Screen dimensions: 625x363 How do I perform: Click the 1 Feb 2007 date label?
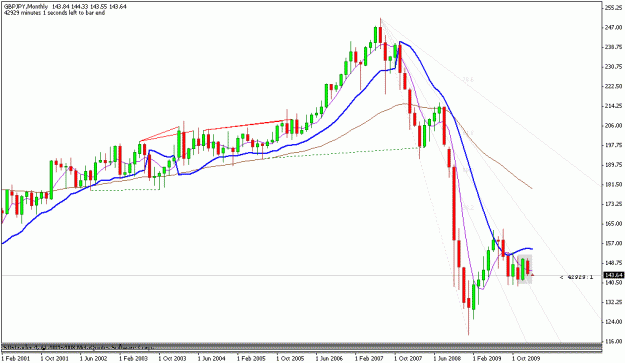pos(369,358)
